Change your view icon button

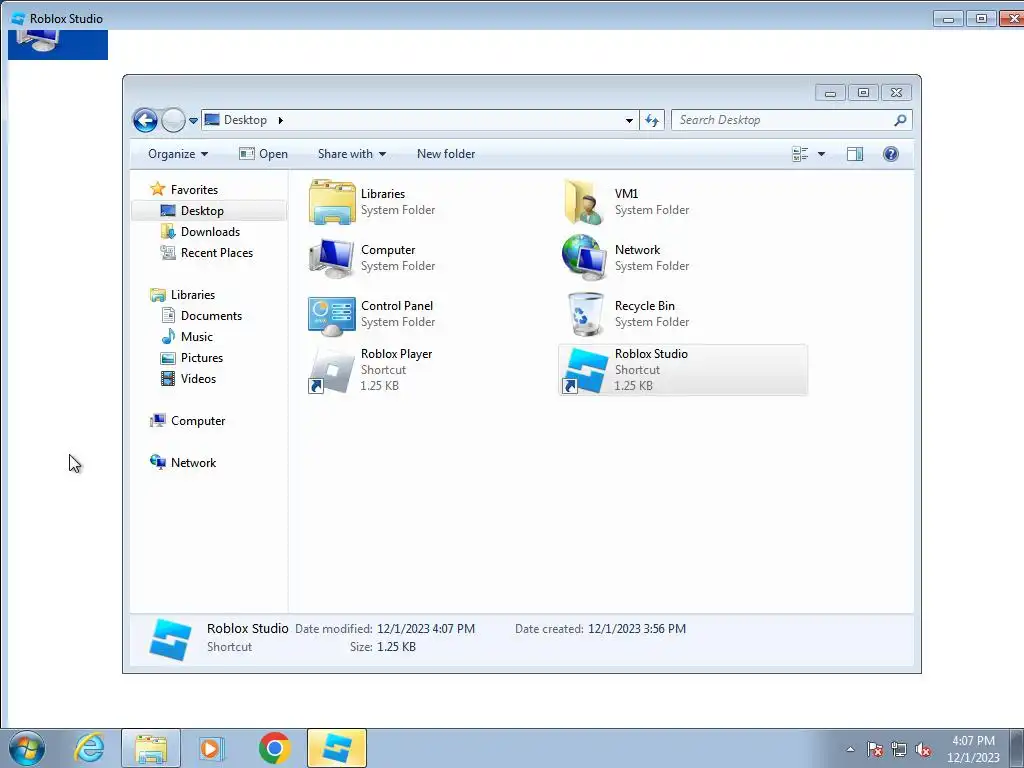800,154
